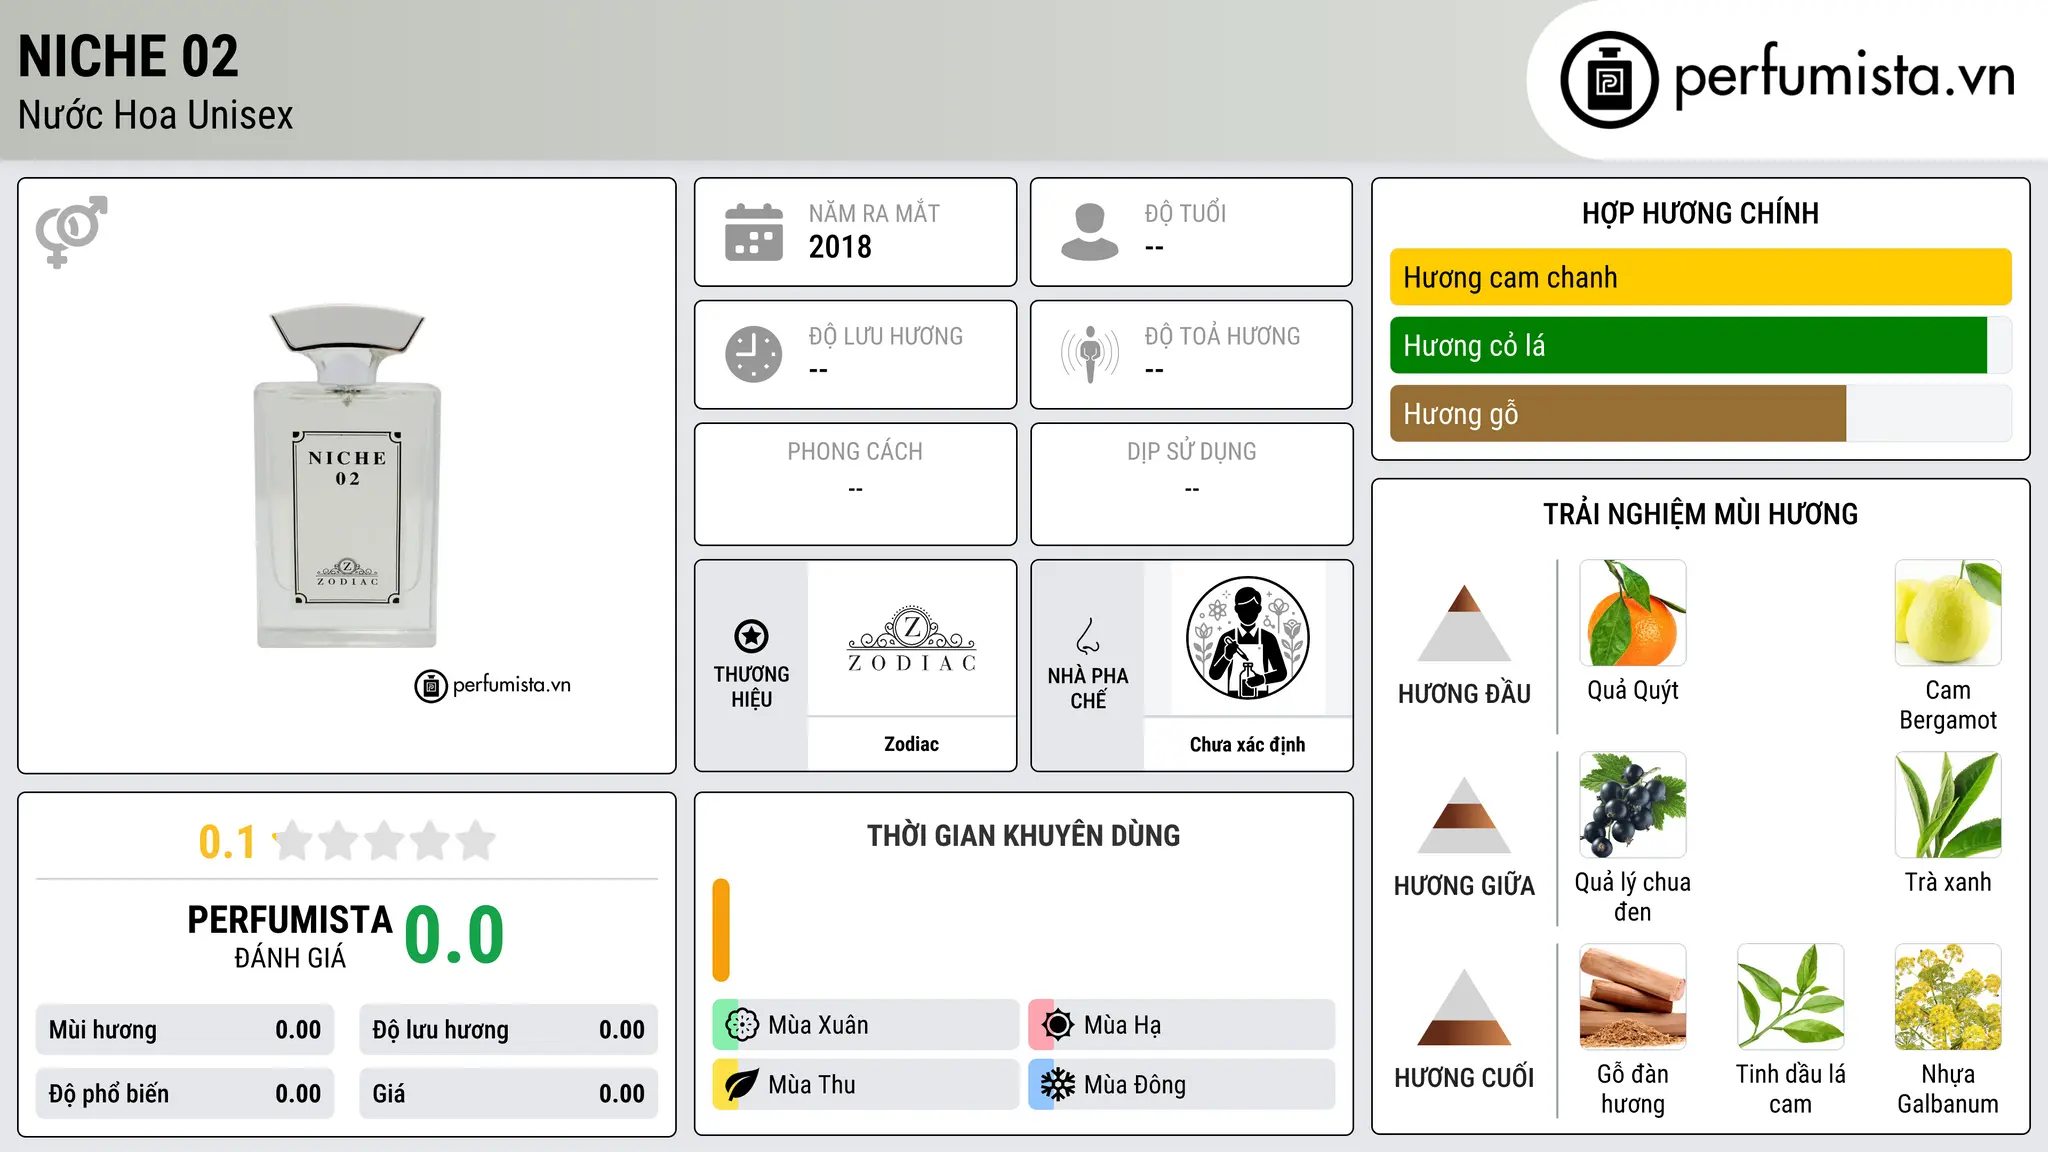Select the green Hương cỏ lá accord bar
Viewport: 2048px width, 1152px height.
tap(1688, 345)
